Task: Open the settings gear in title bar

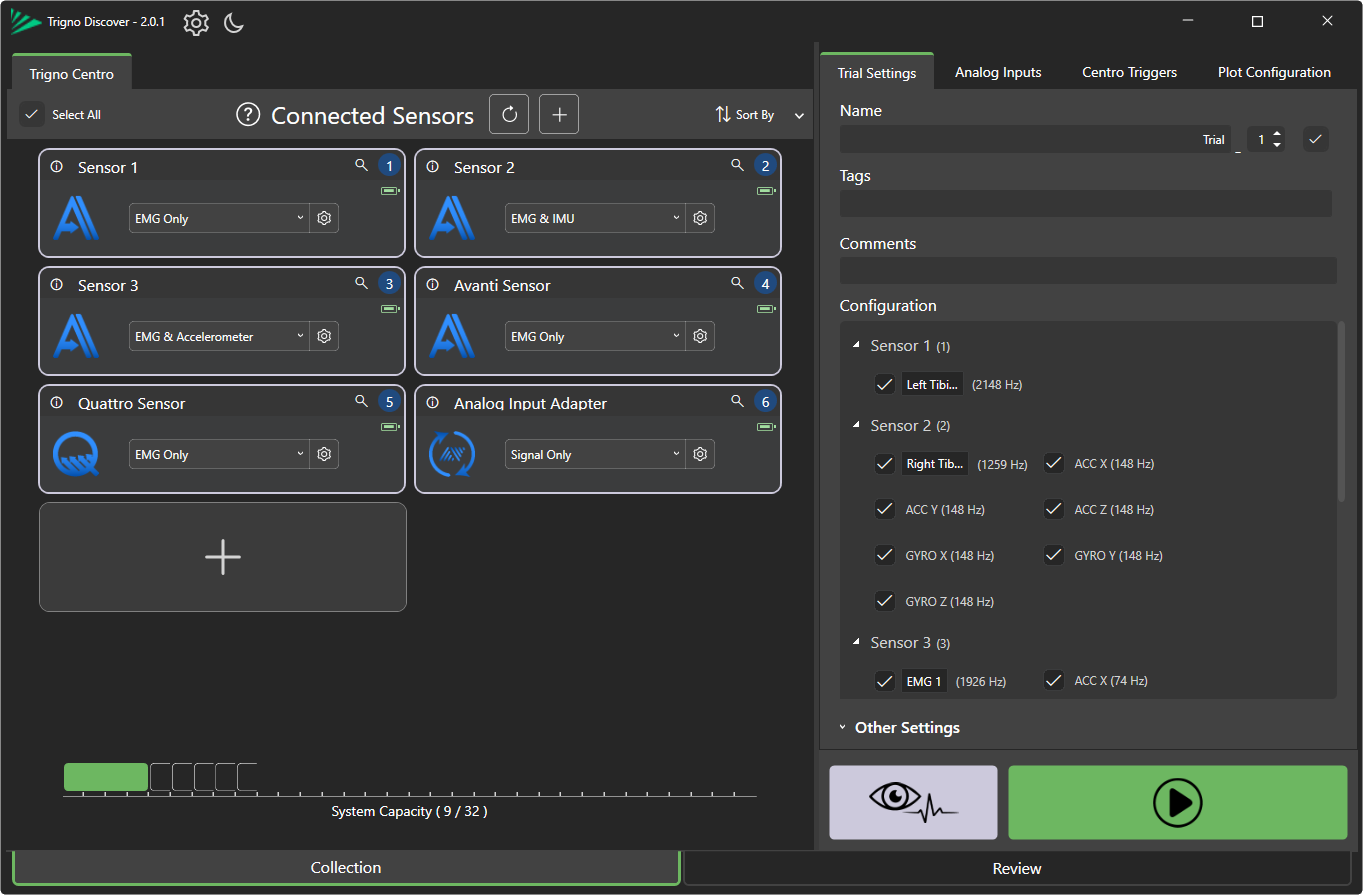Action: click(196, 23)
